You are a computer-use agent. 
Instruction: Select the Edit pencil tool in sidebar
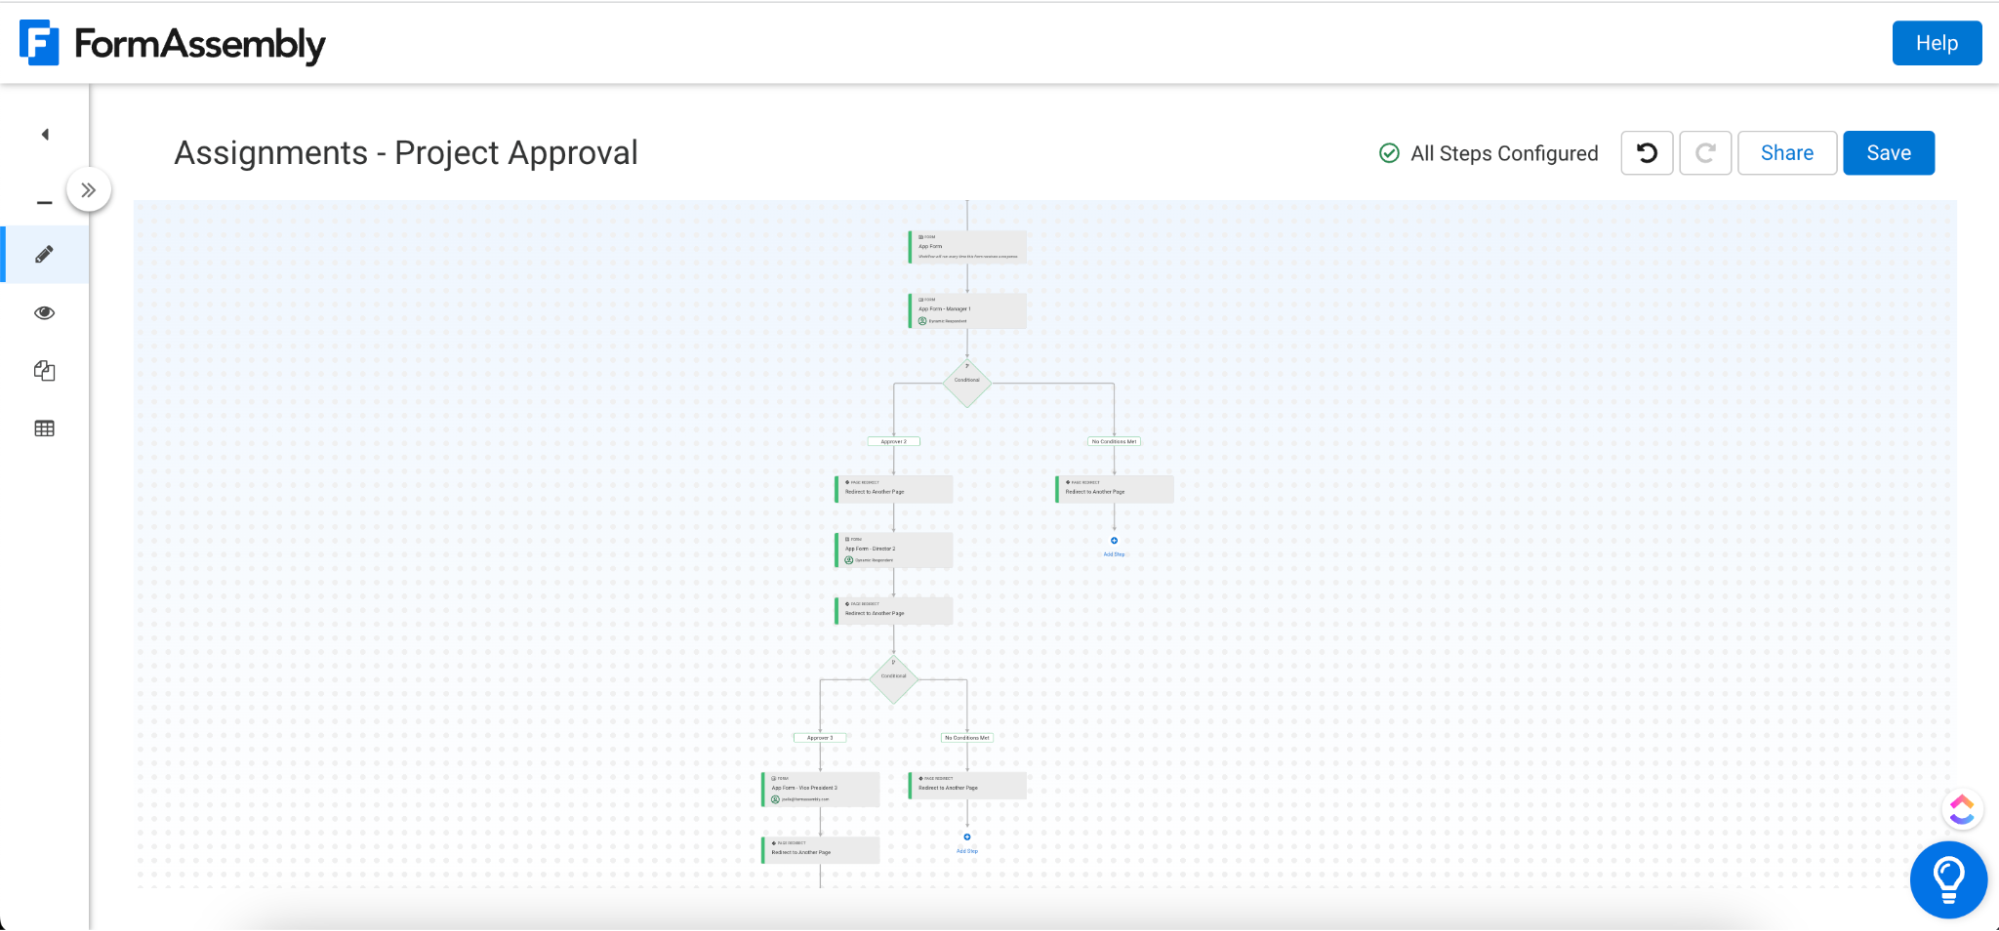coord(44,254)
